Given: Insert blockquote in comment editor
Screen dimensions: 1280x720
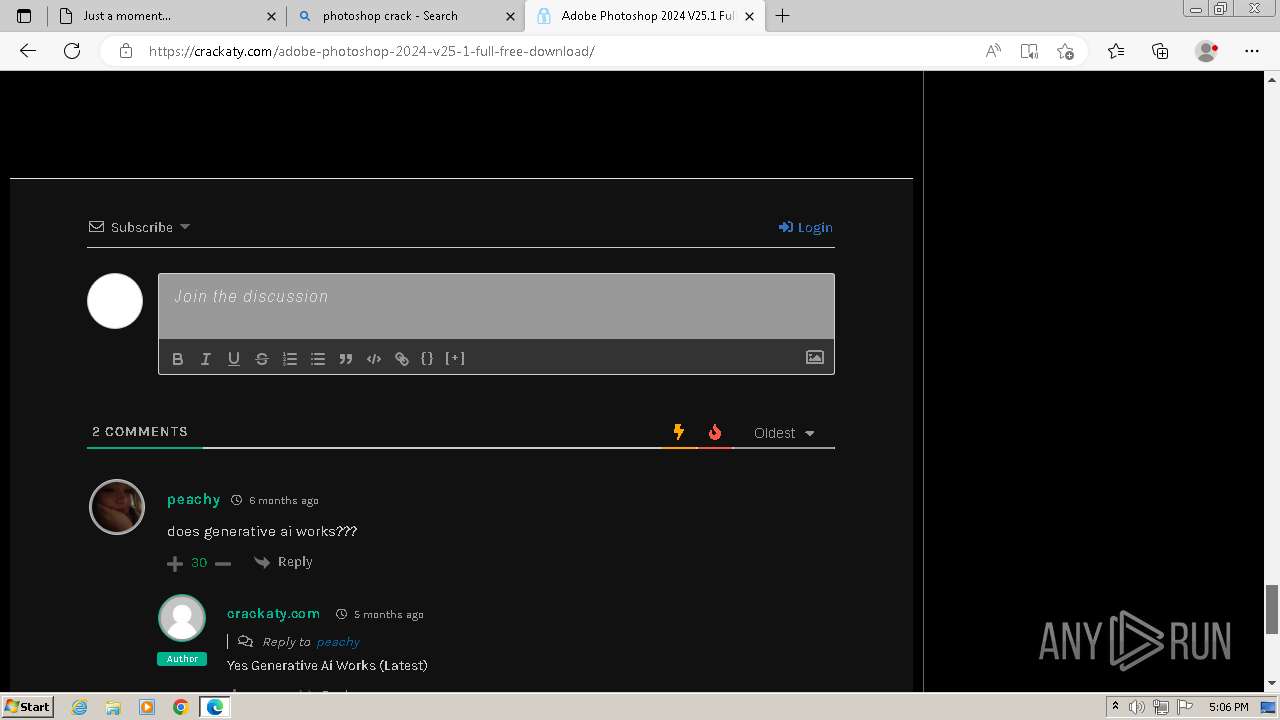Looking at the screenshot, I should 346,359.
